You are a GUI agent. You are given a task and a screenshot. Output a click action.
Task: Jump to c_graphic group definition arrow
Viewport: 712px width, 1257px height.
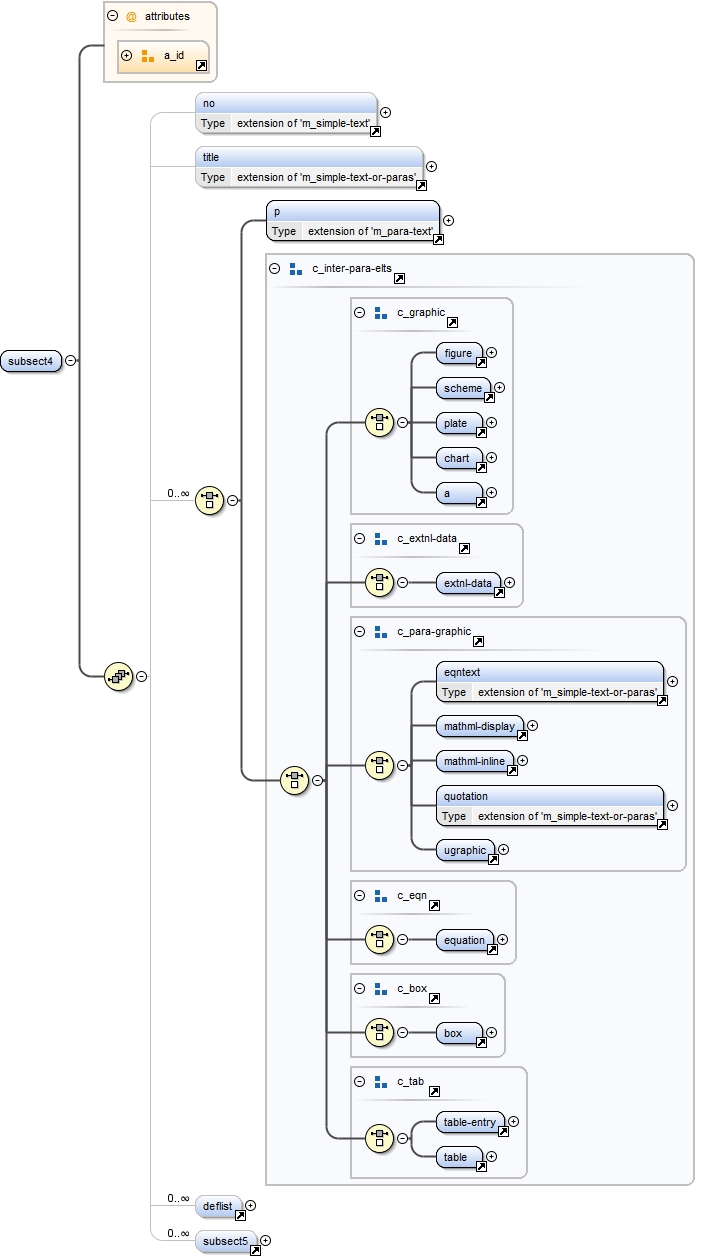[452, 323]
